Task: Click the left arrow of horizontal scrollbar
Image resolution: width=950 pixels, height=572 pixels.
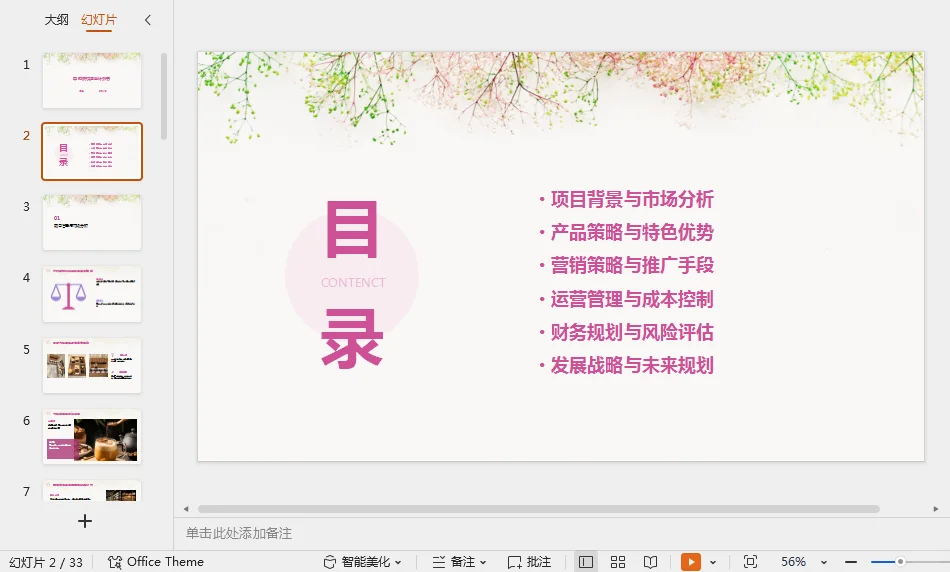Action: click(x=186, y=509)
